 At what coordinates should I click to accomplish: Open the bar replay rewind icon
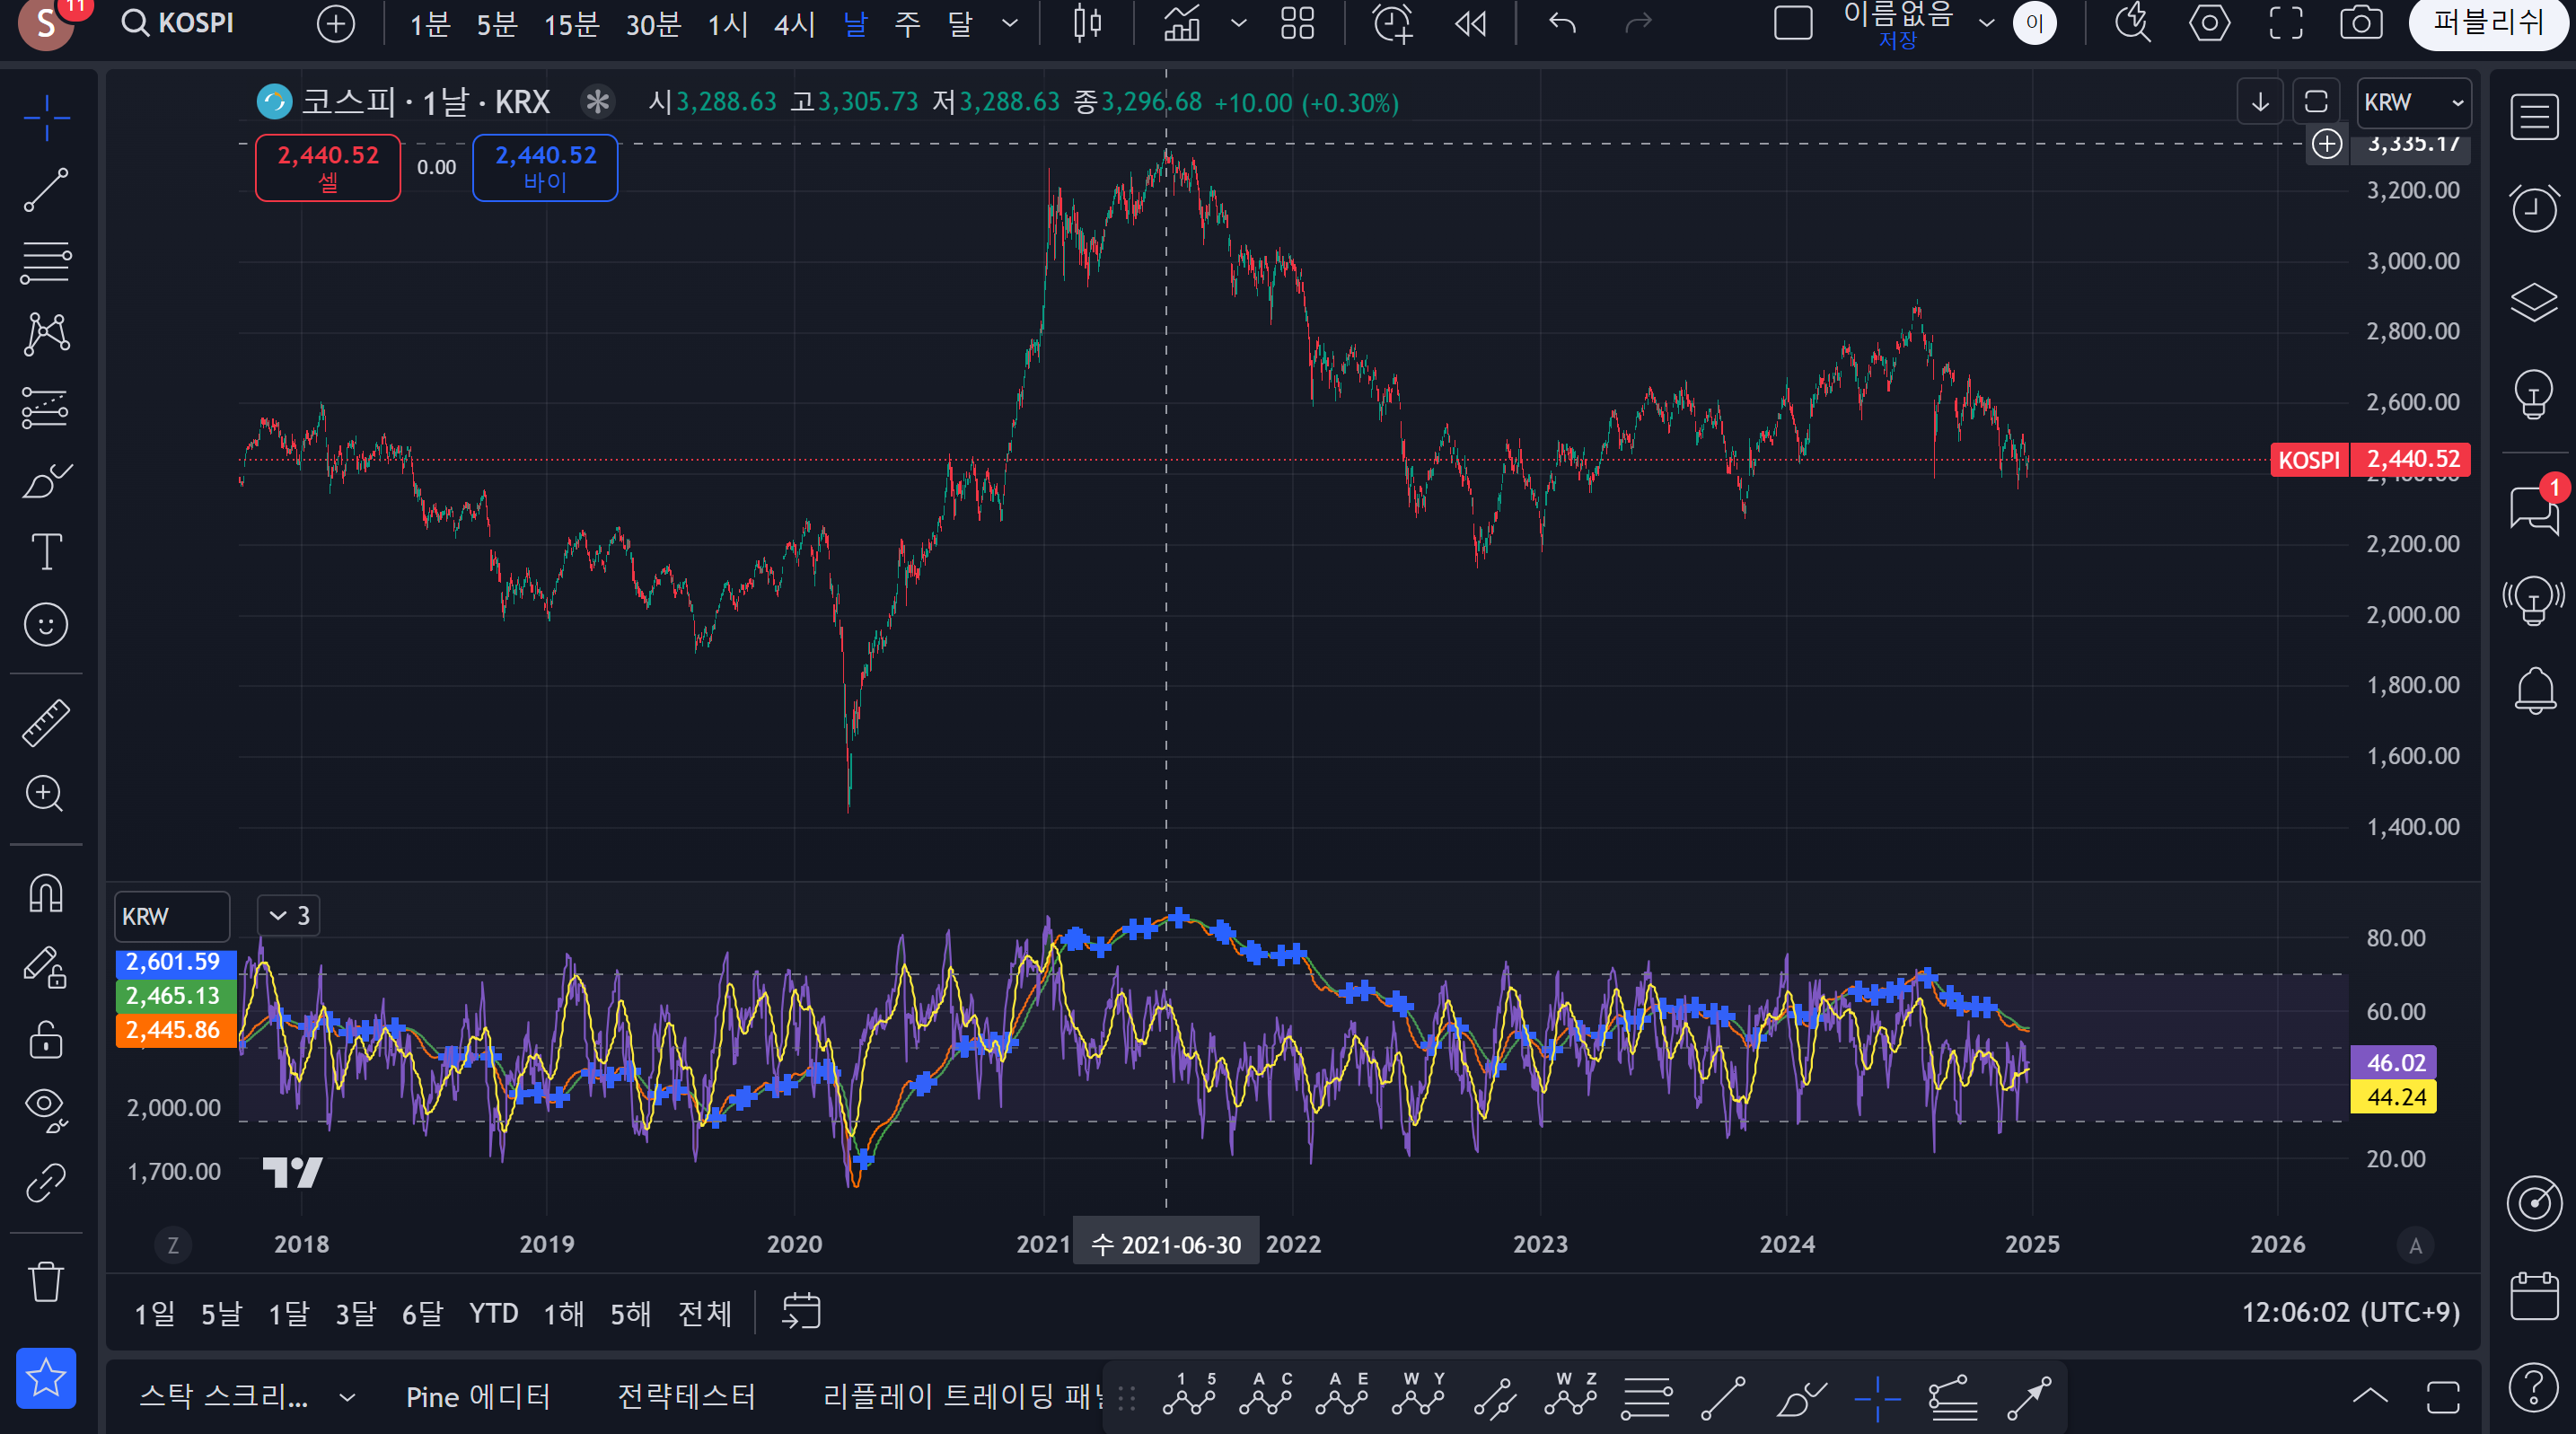tap(1470, 23)
